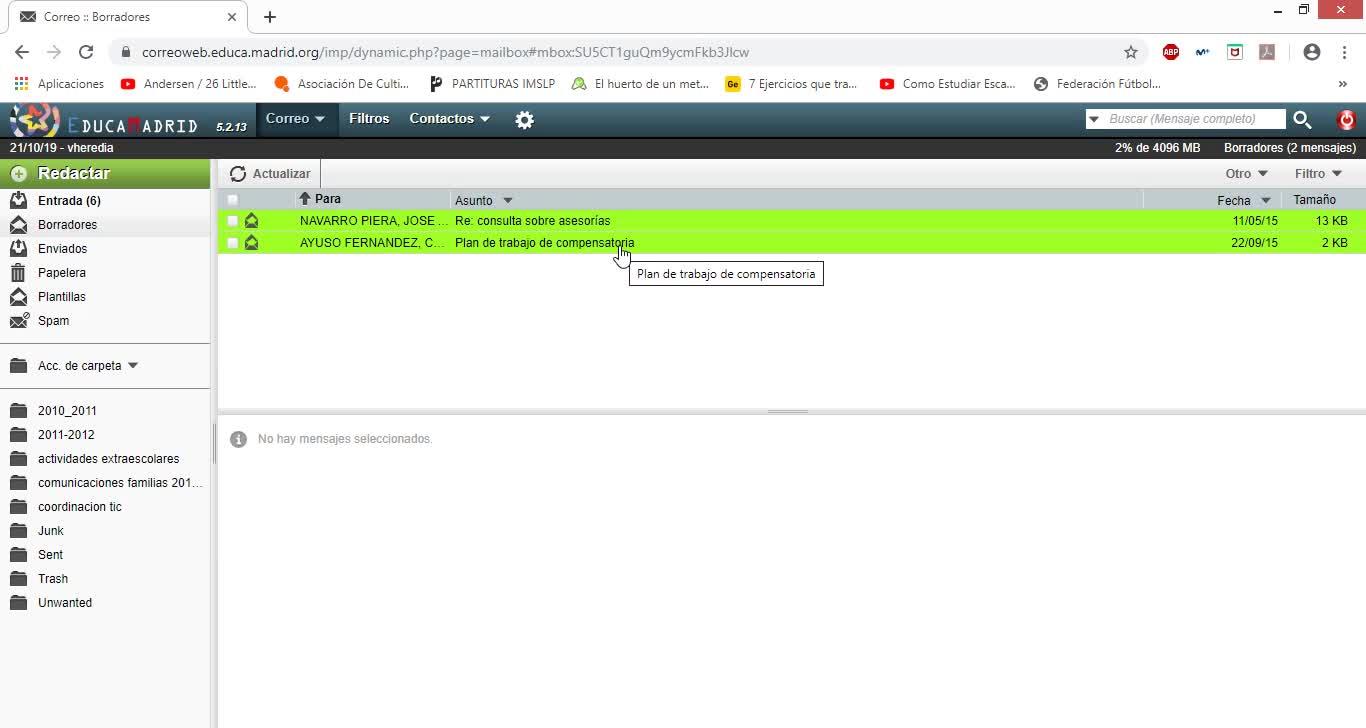Expand the Acc. de carpeta dropdown
1366x728 pixels.
pyautogui.click(x=88, y=366)
